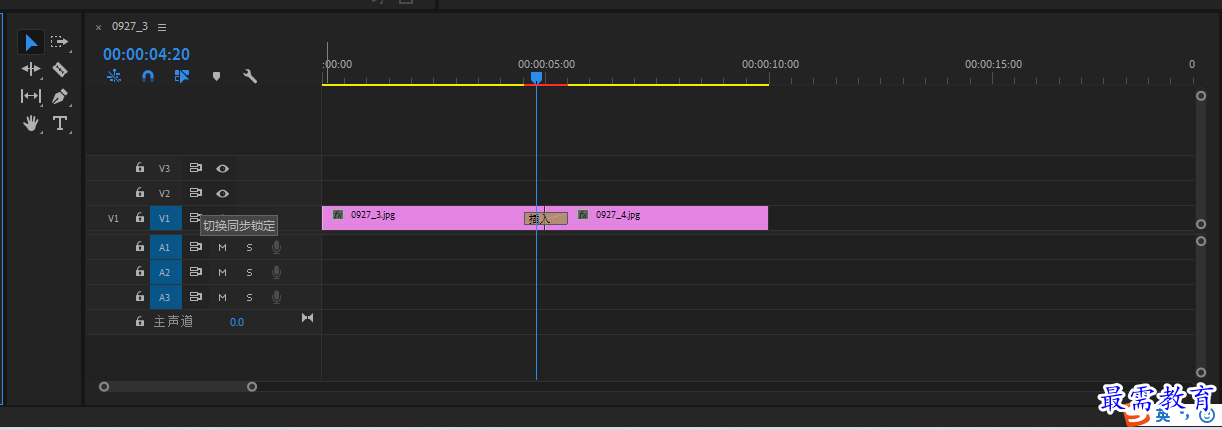Toggle lock on track V3
The height and width of the screenshot is (430, 1222).
coord(140,168)
